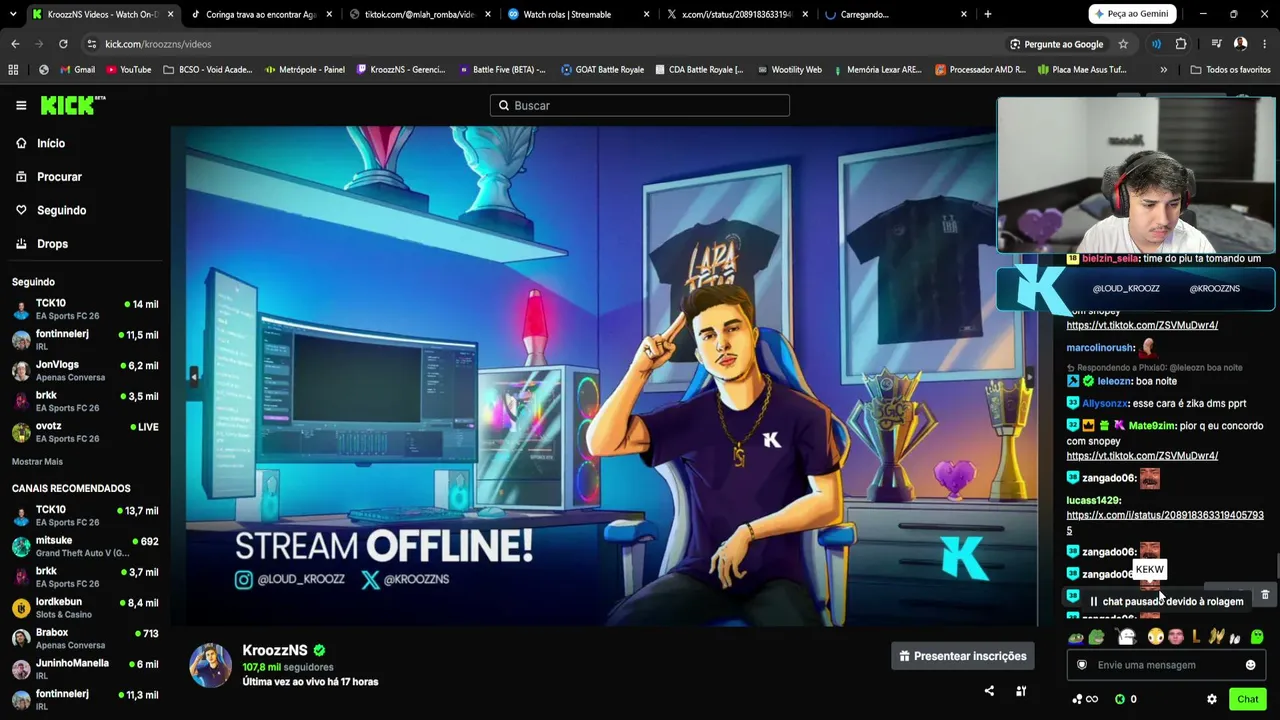Click the Kick points K icon in chat footer
1280x720 pixels.
[1120, 699]
